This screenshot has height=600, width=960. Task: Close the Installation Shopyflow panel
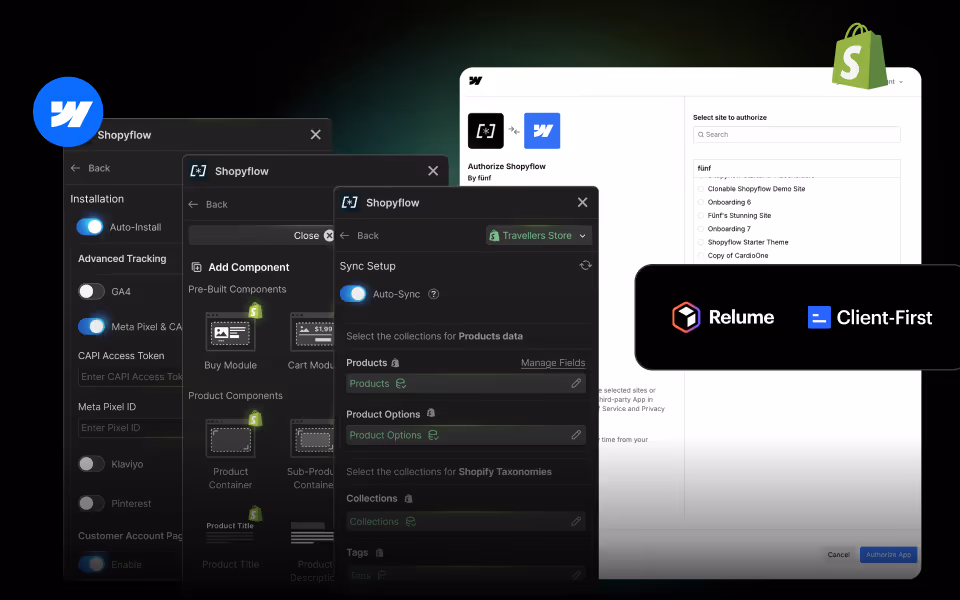315,135
